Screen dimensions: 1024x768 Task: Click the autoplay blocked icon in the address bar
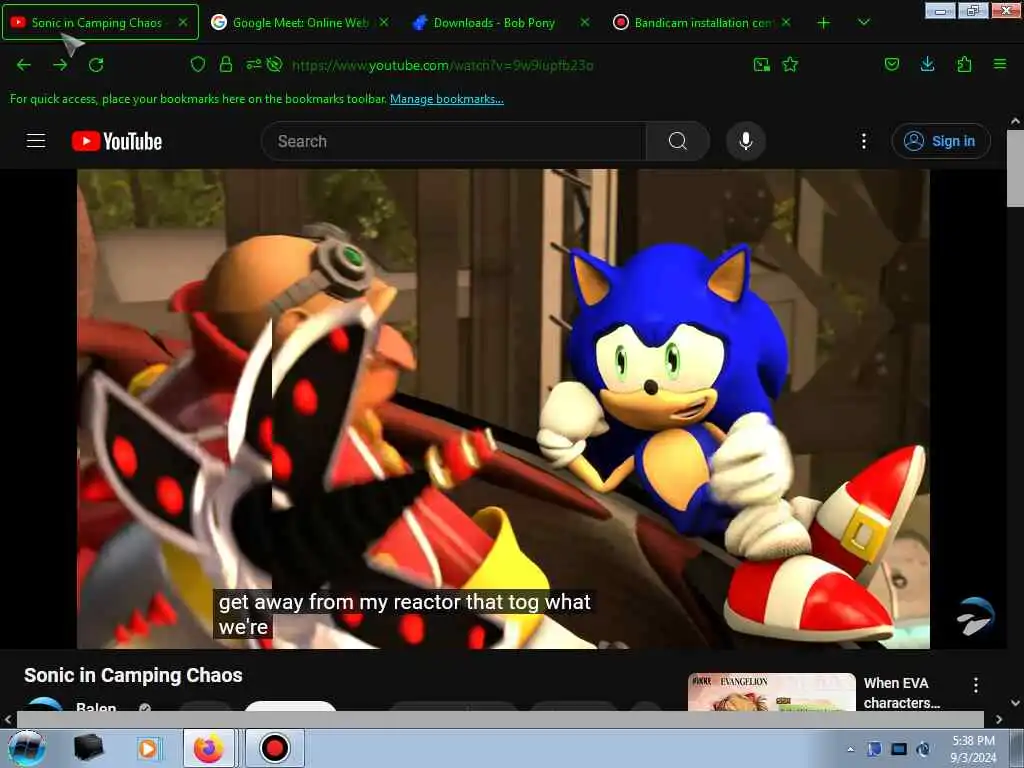pyautogui.click(x=275, y=64)
